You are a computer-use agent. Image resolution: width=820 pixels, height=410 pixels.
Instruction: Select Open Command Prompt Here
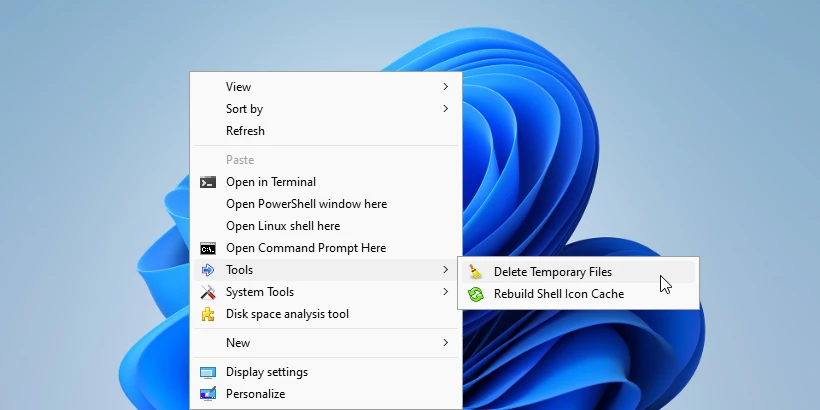coord(326,248)
